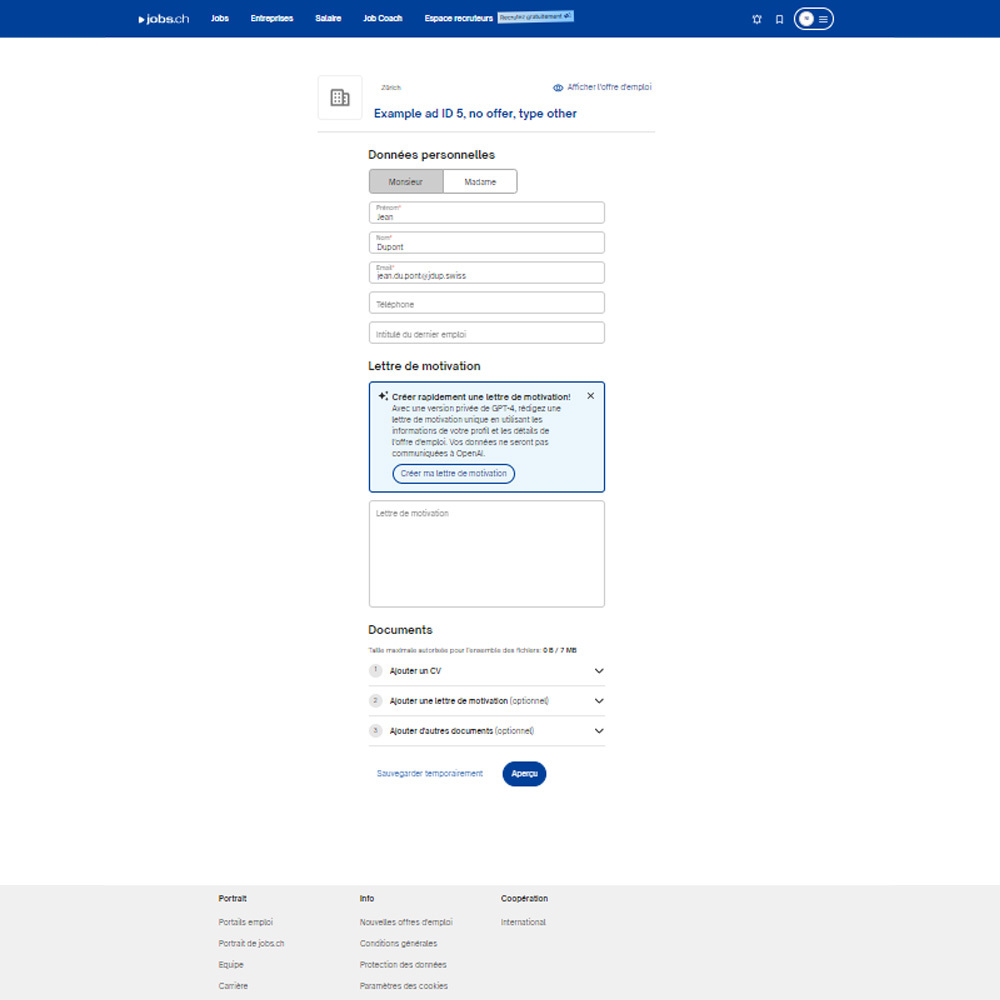Image resolution: width=1000 pixels, height=1000 pixels.
Task: Open saved jobs bookmark icon
Action: tap(779, 19)
